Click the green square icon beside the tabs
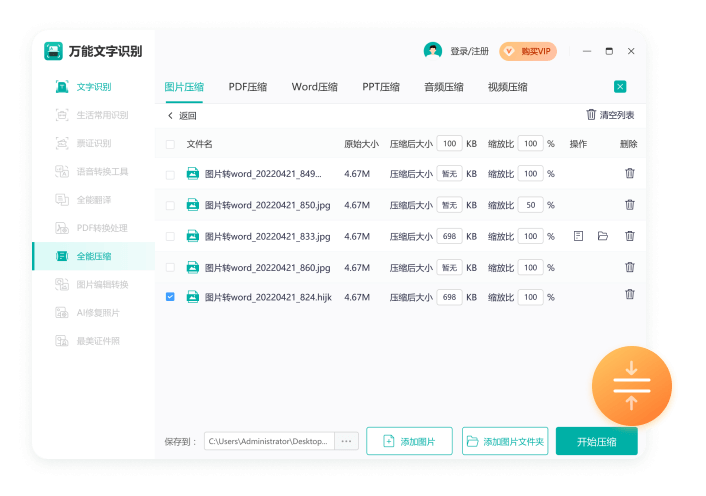 [x=620, y=87]
